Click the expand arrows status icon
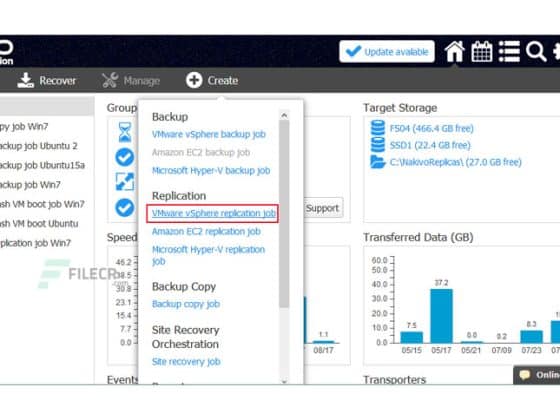560x420 pixels. click(x=125, y=182)
